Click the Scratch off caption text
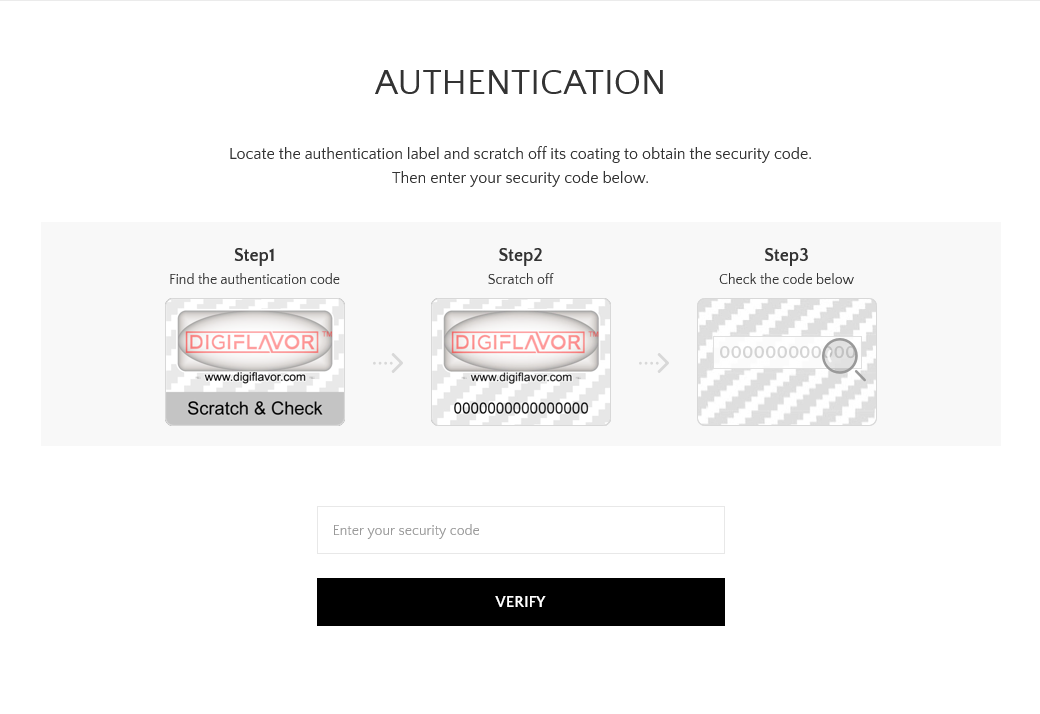1040x714 pixels. [520, 280]
